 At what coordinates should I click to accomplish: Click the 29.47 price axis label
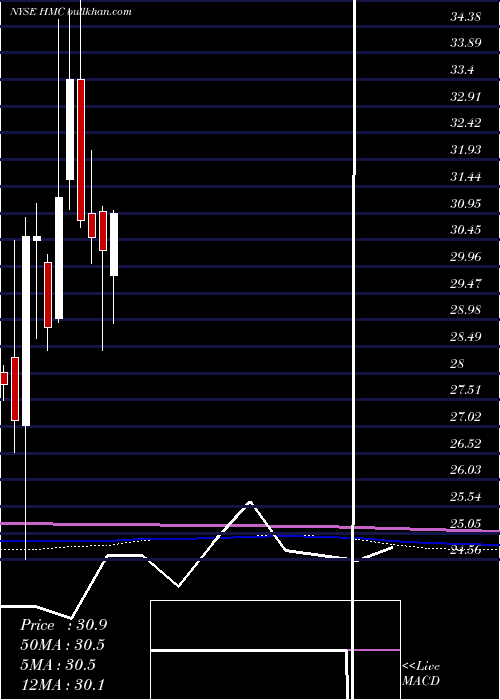point(466,283)
